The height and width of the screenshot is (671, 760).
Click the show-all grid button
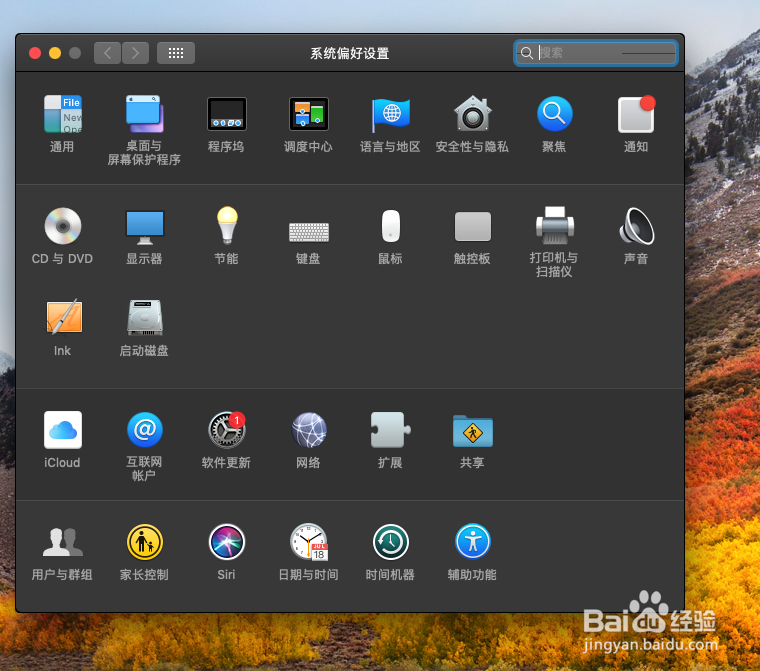tap(176, 53)
